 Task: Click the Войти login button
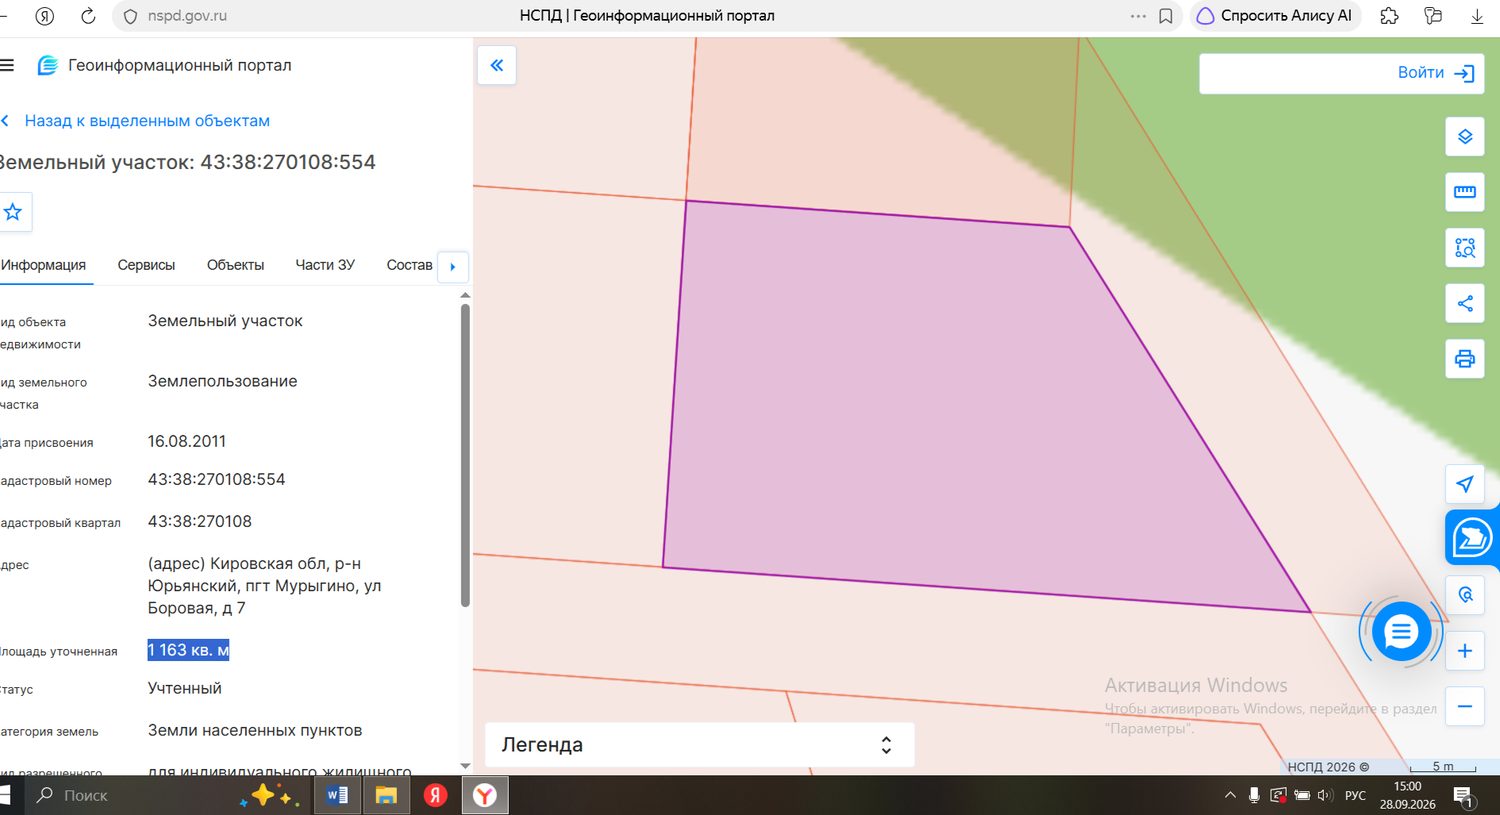(x=1436, y=73)
